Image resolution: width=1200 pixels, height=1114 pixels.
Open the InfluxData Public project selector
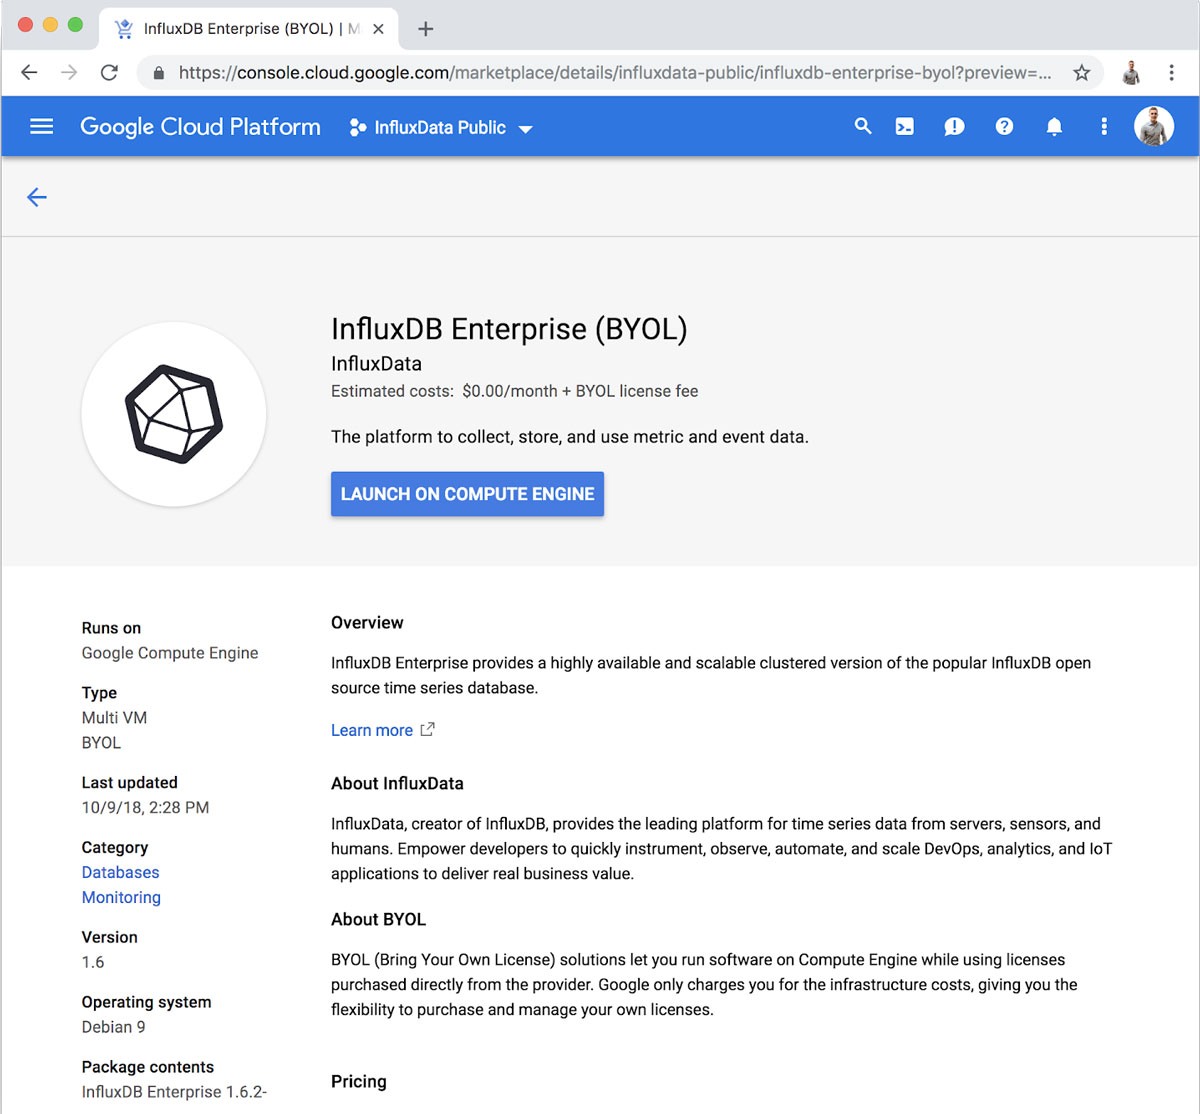point(440,127)
